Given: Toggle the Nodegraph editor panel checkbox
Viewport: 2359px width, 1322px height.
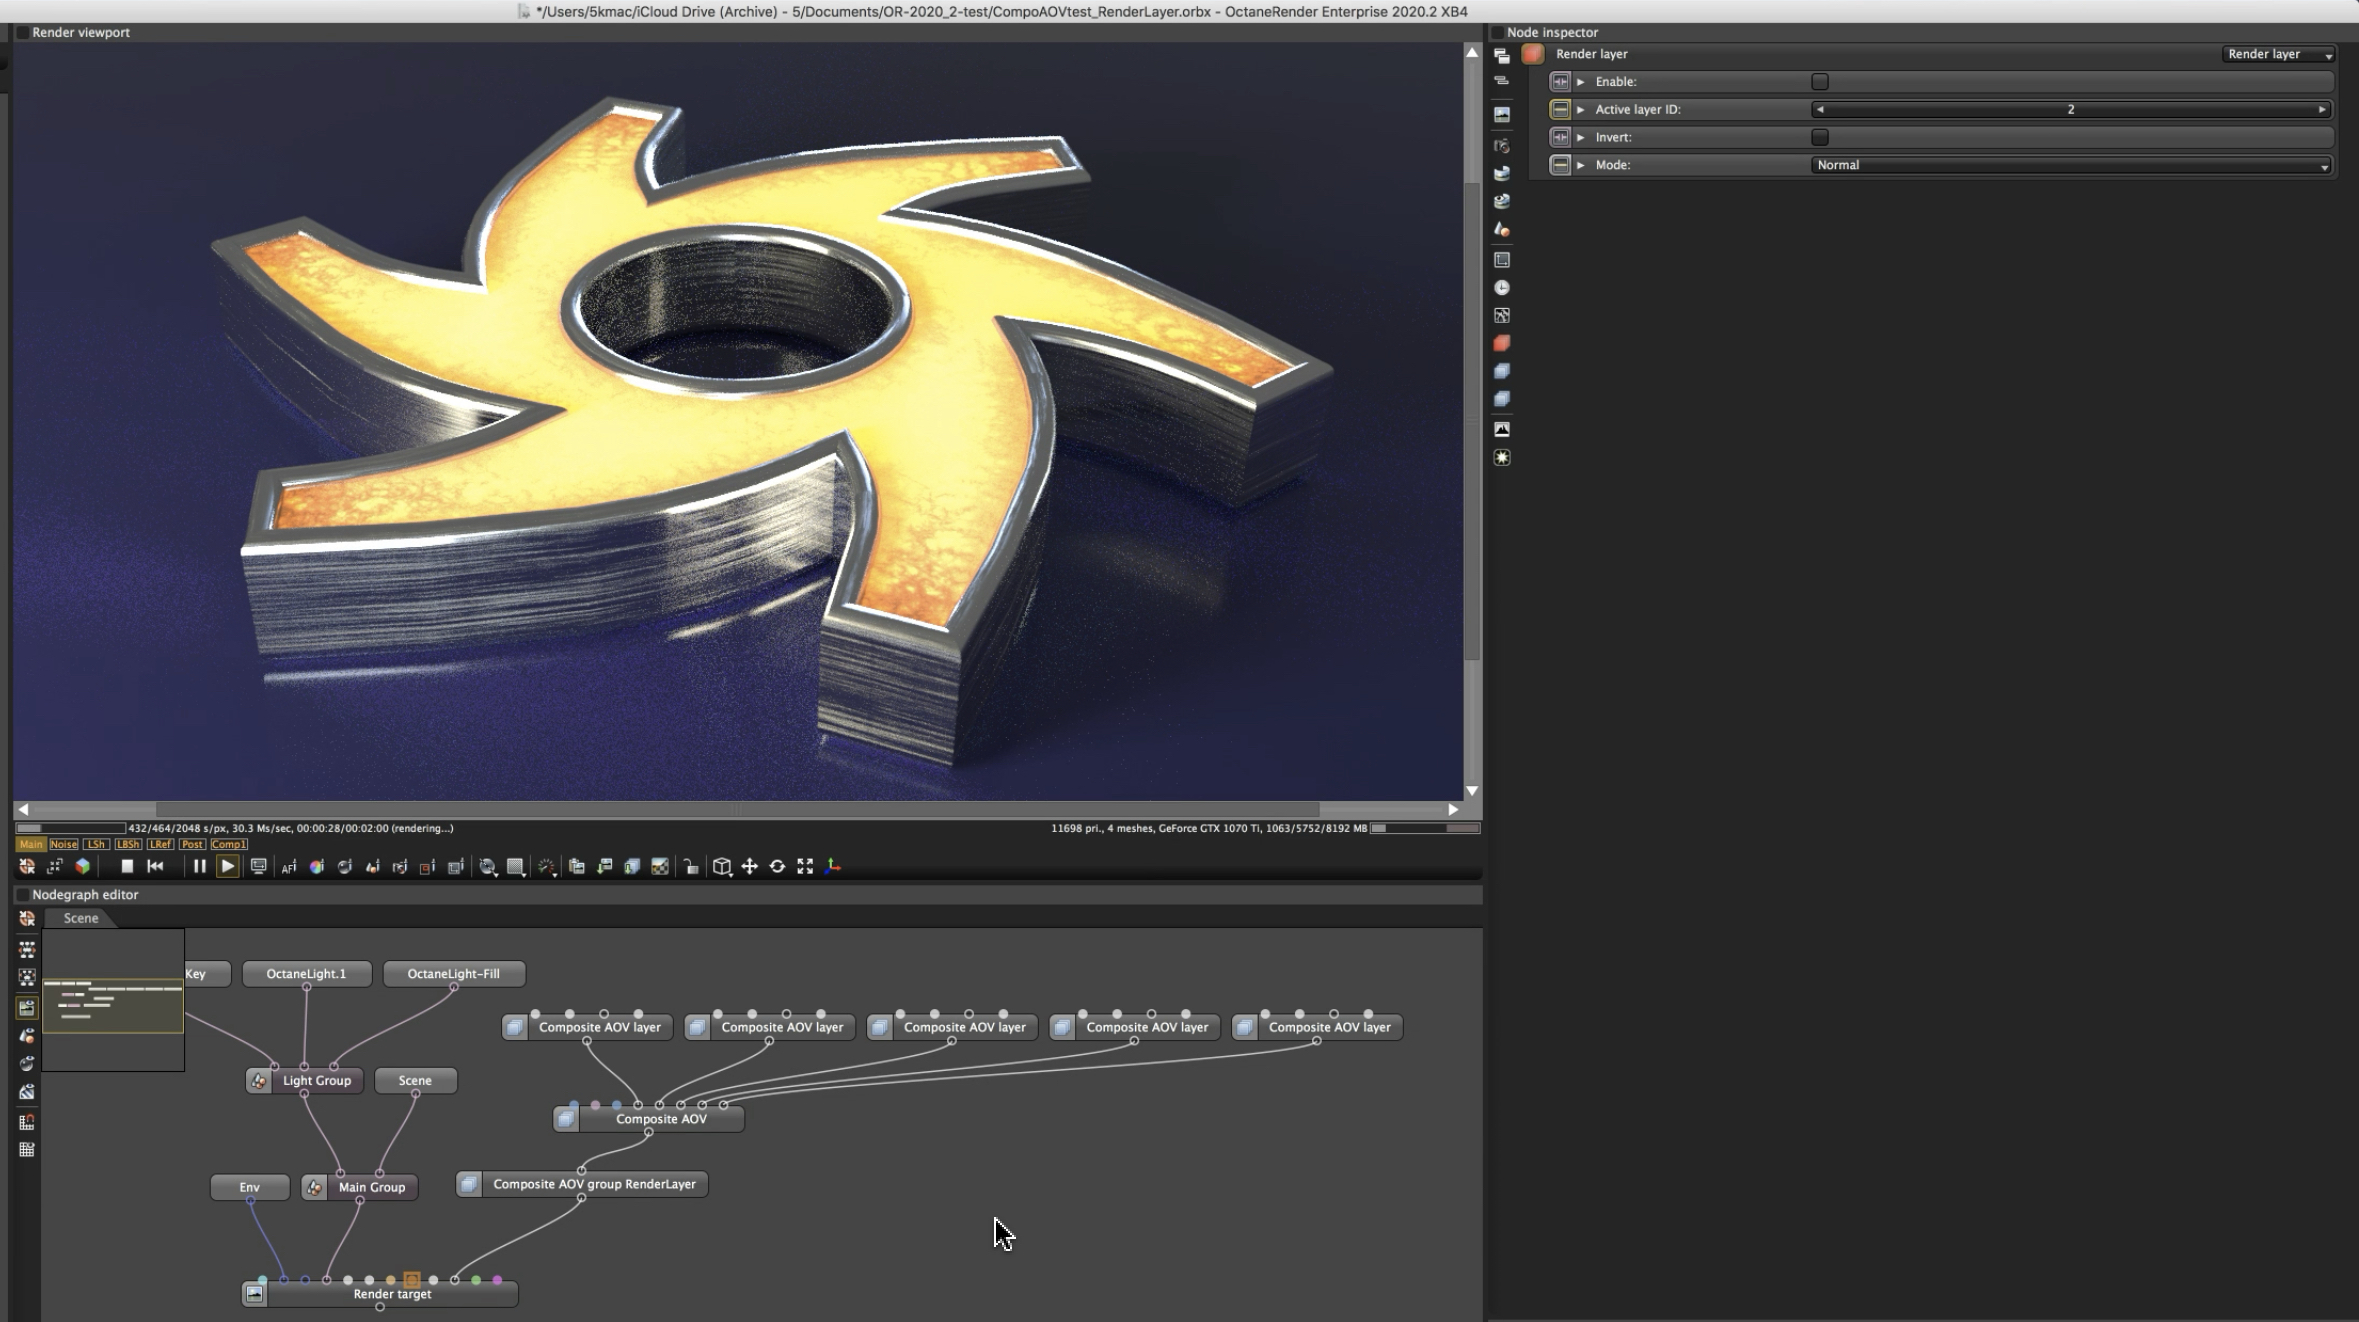Looking at the screenshot, I should (x=22, y=895).
